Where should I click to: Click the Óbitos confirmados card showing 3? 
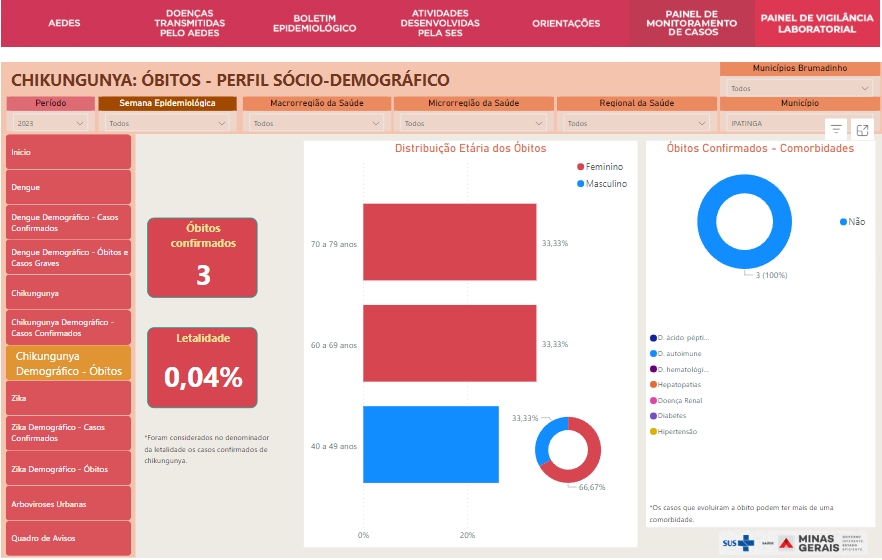[x=202, y=258]
